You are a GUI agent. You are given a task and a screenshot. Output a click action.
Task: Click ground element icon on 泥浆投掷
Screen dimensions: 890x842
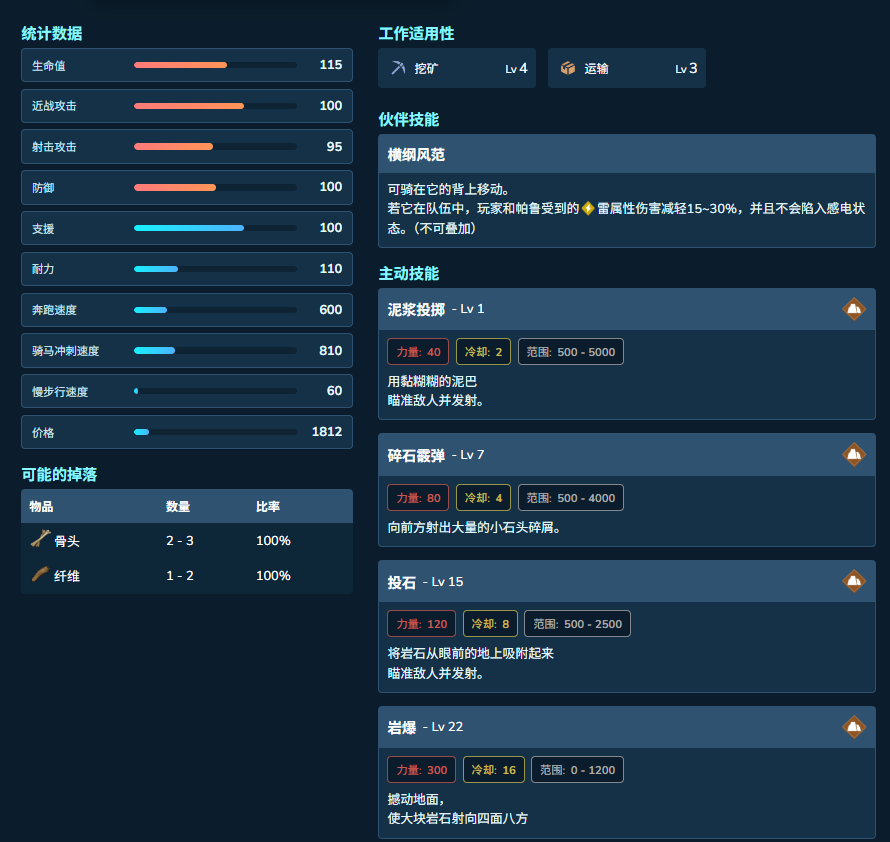tap(854, 309)
